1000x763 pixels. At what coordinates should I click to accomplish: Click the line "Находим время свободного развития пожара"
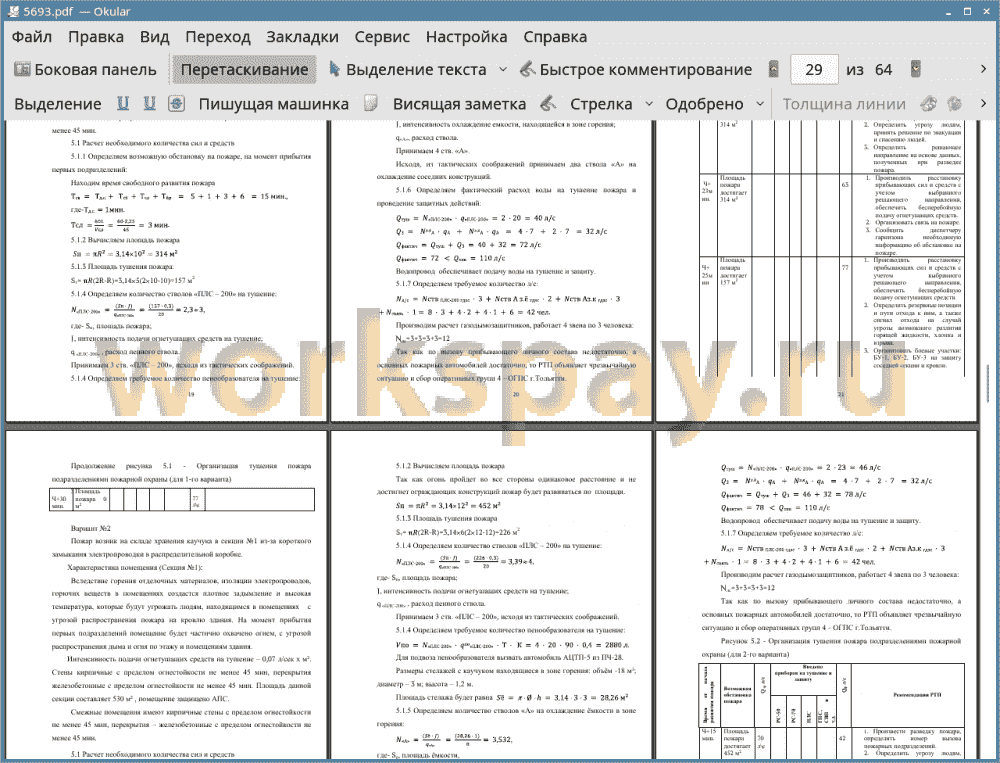[143, 183]
